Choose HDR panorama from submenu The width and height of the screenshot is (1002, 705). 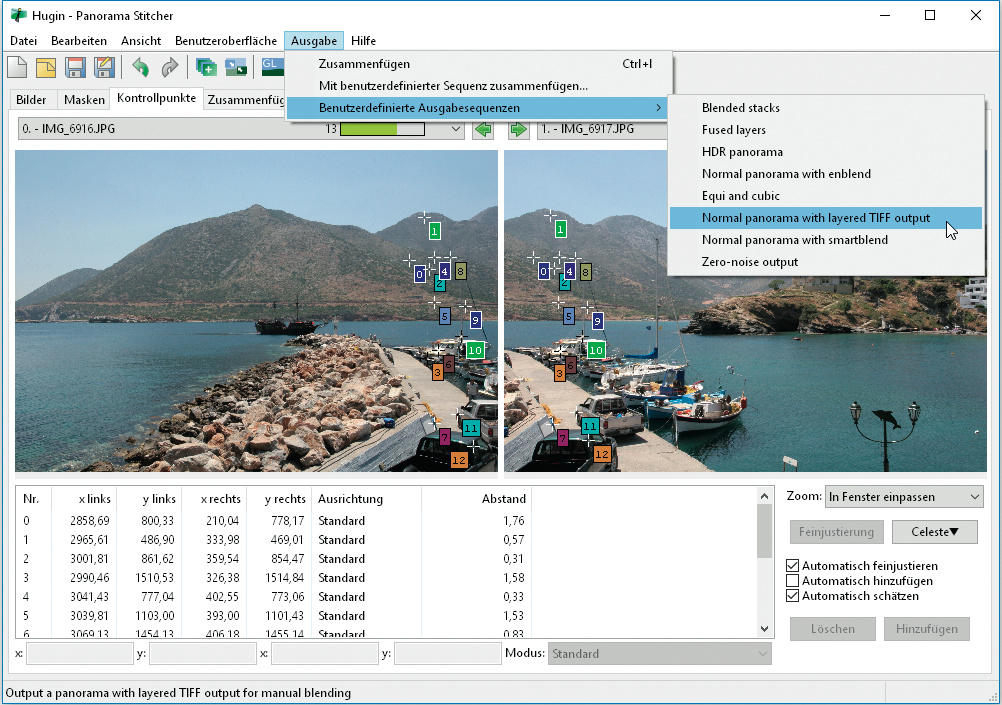click(742, 152)
